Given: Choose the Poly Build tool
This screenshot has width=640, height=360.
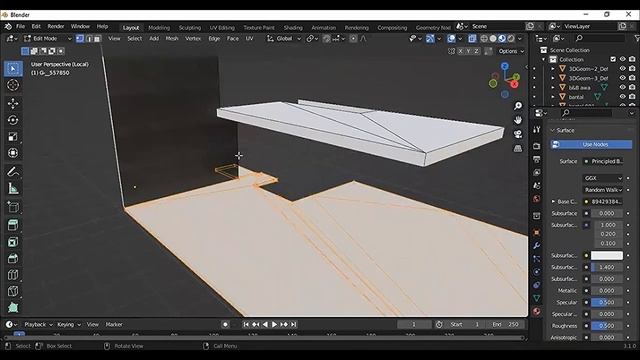Looking at the screenshot, I should click(13, 307).
